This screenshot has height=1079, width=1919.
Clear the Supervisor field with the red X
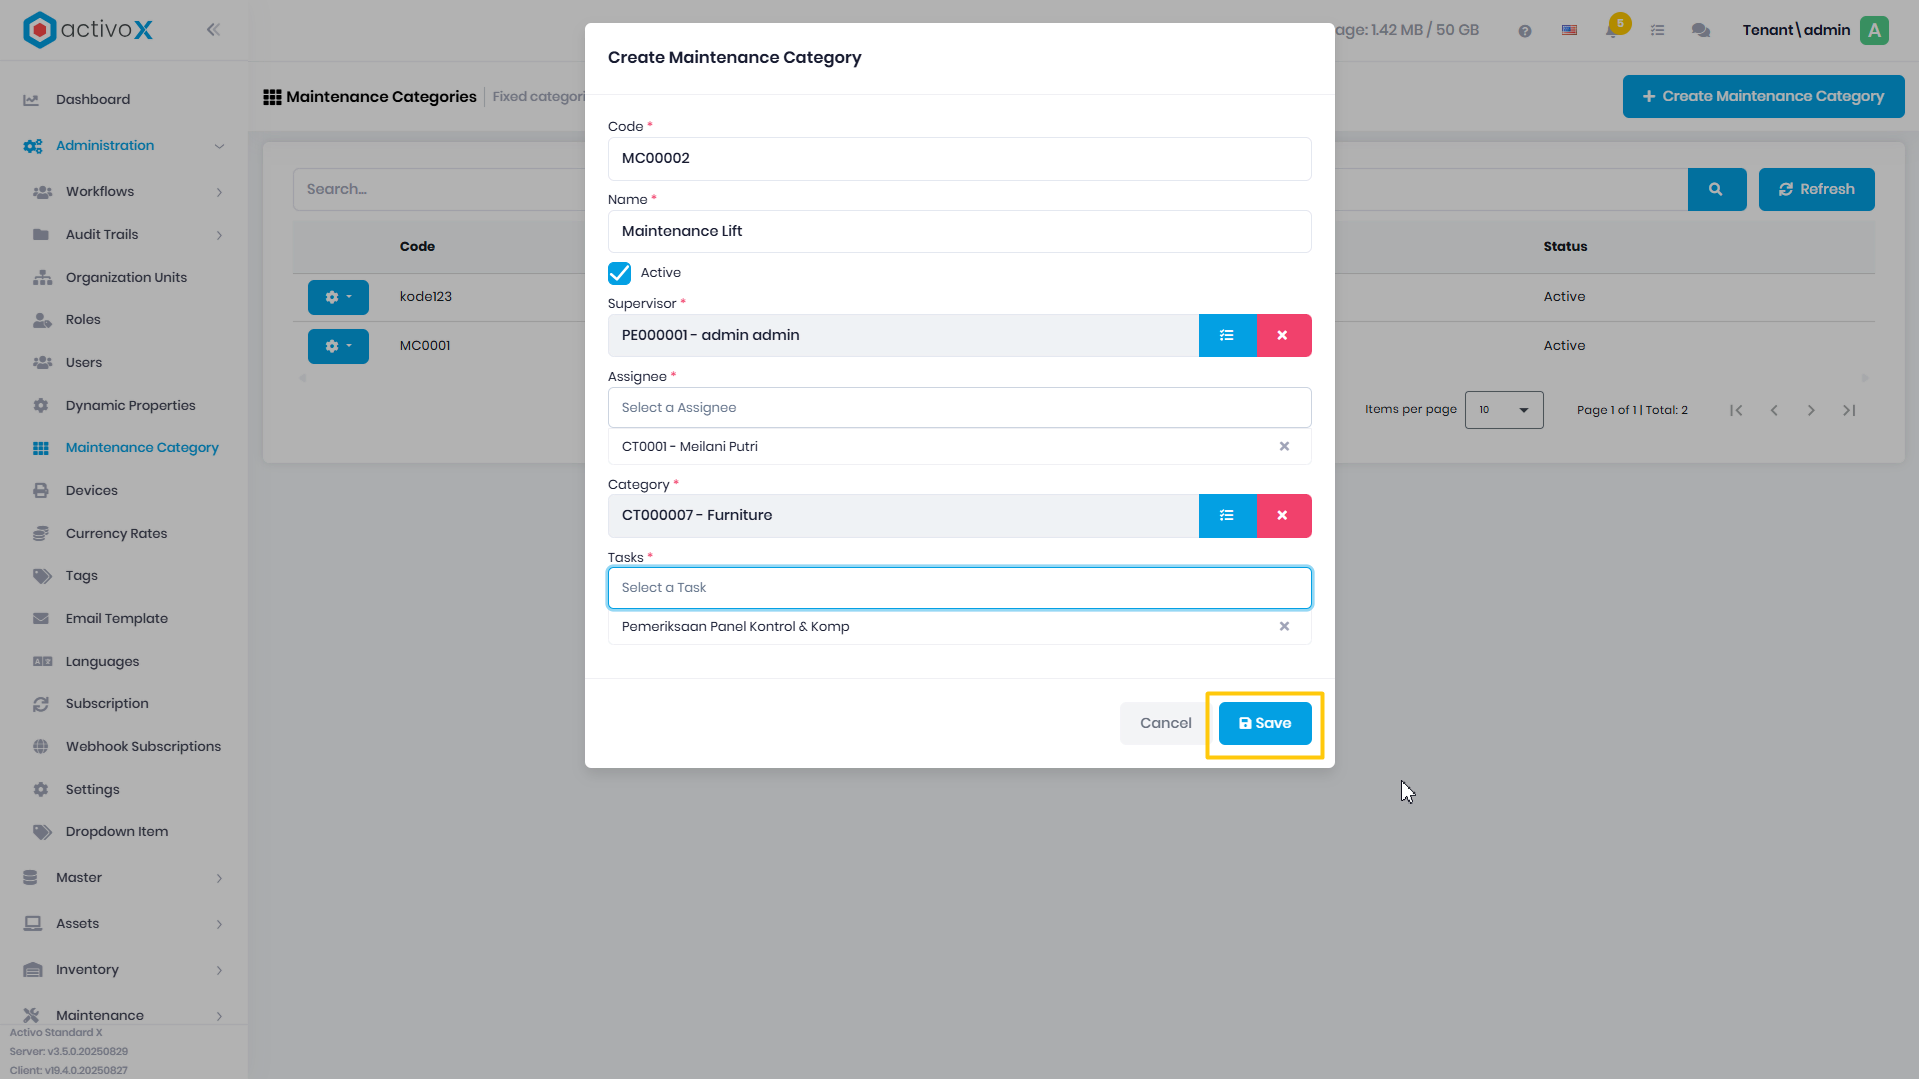click(x=1283, y=336)
